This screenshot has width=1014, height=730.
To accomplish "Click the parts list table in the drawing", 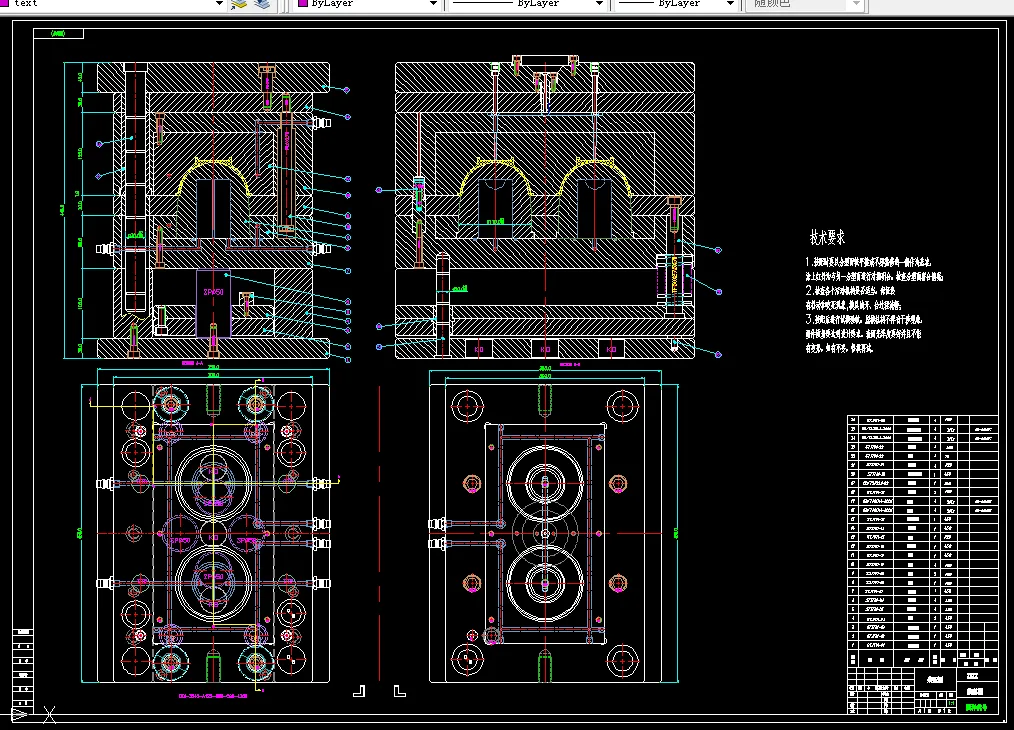I will pyautogui.click(x=921, y=540).
